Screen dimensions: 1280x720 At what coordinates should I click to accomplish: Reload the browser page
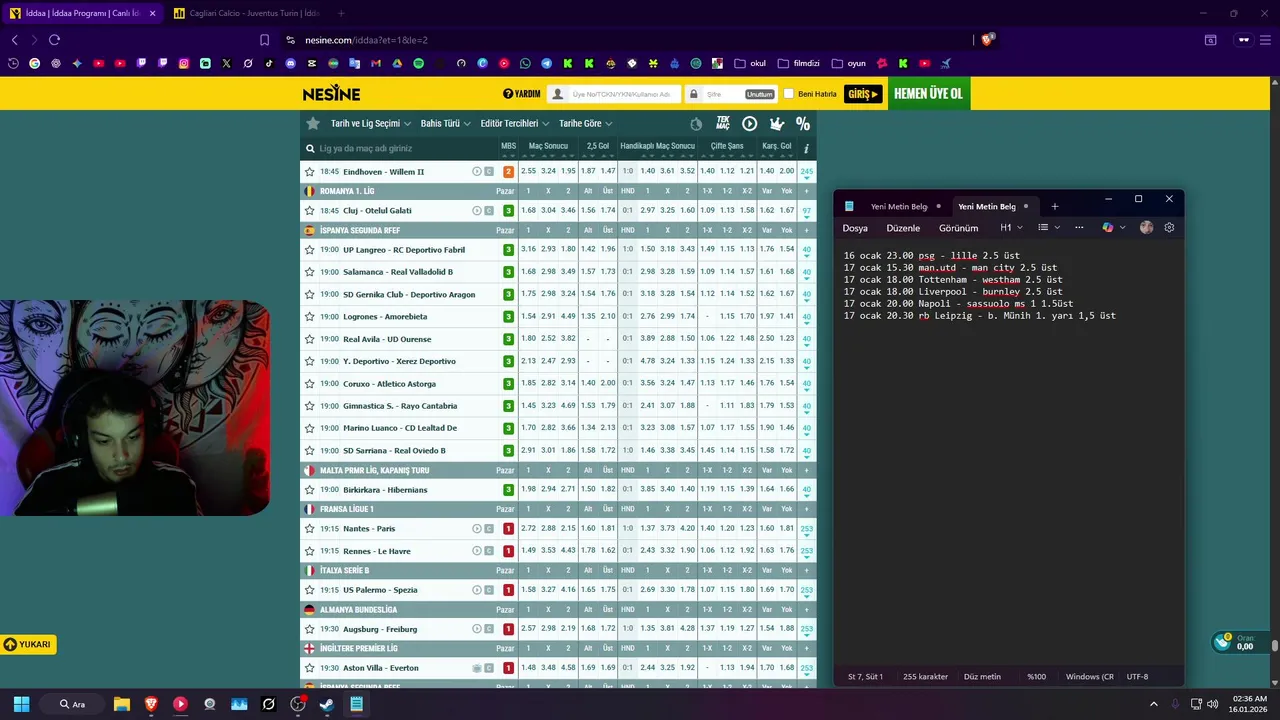click(54, 40)
